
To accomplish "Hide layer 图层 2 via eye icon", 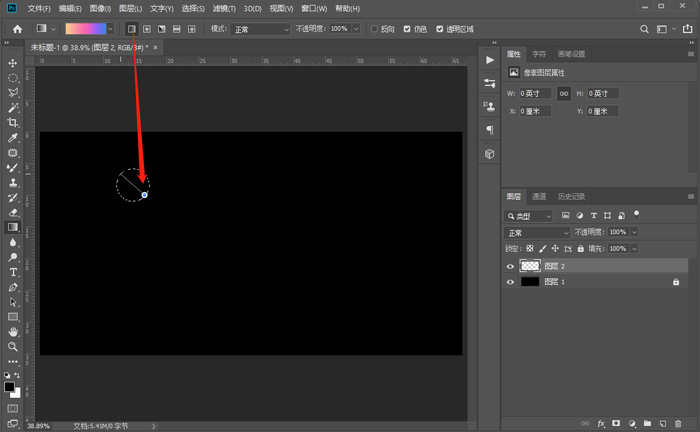I will click(x=510, y=266).
